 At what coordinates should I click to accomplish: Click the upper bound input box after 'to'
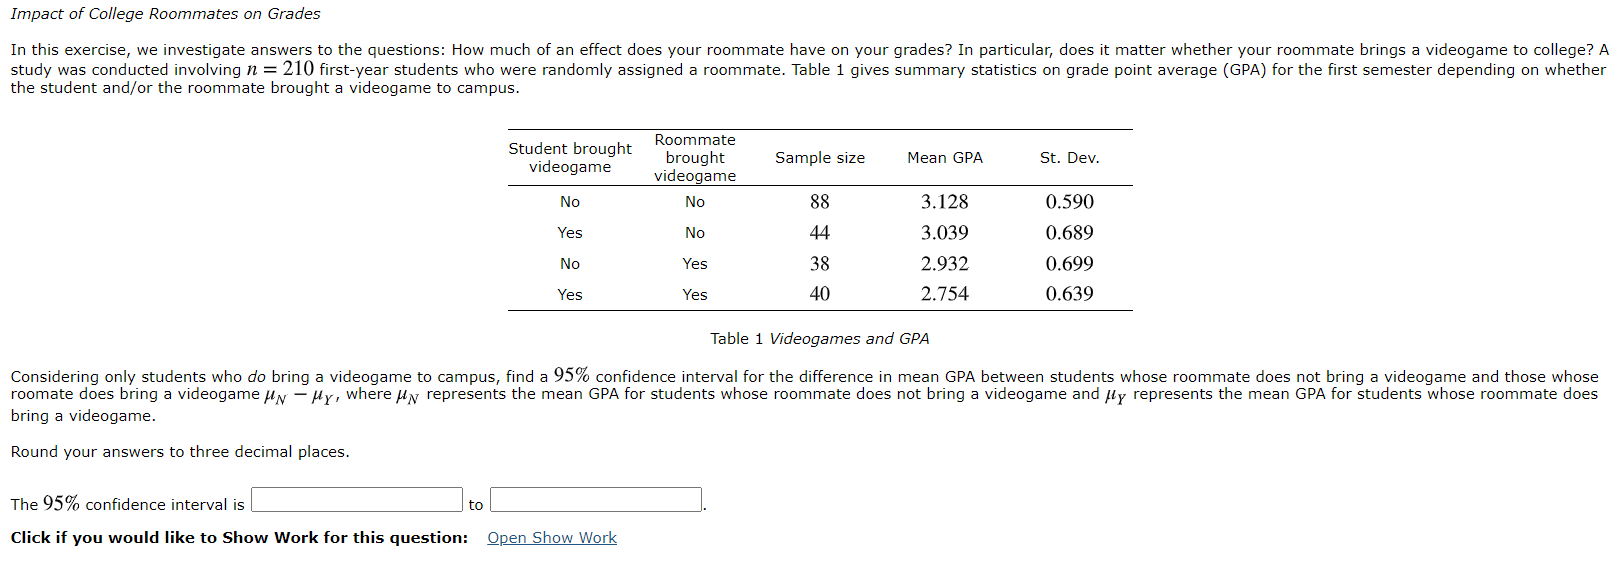pyautogui.click(x=596, y=500)
